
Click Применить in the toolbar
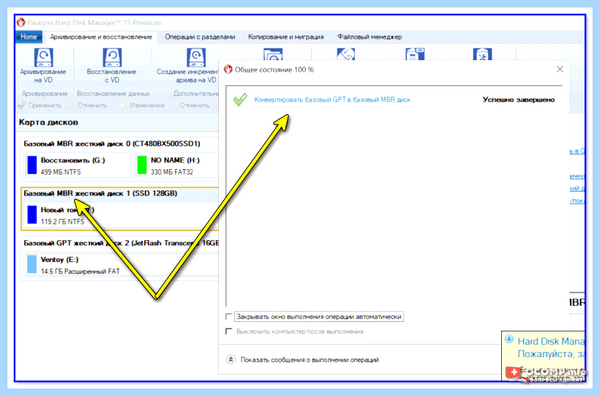[x=39, y=105]
